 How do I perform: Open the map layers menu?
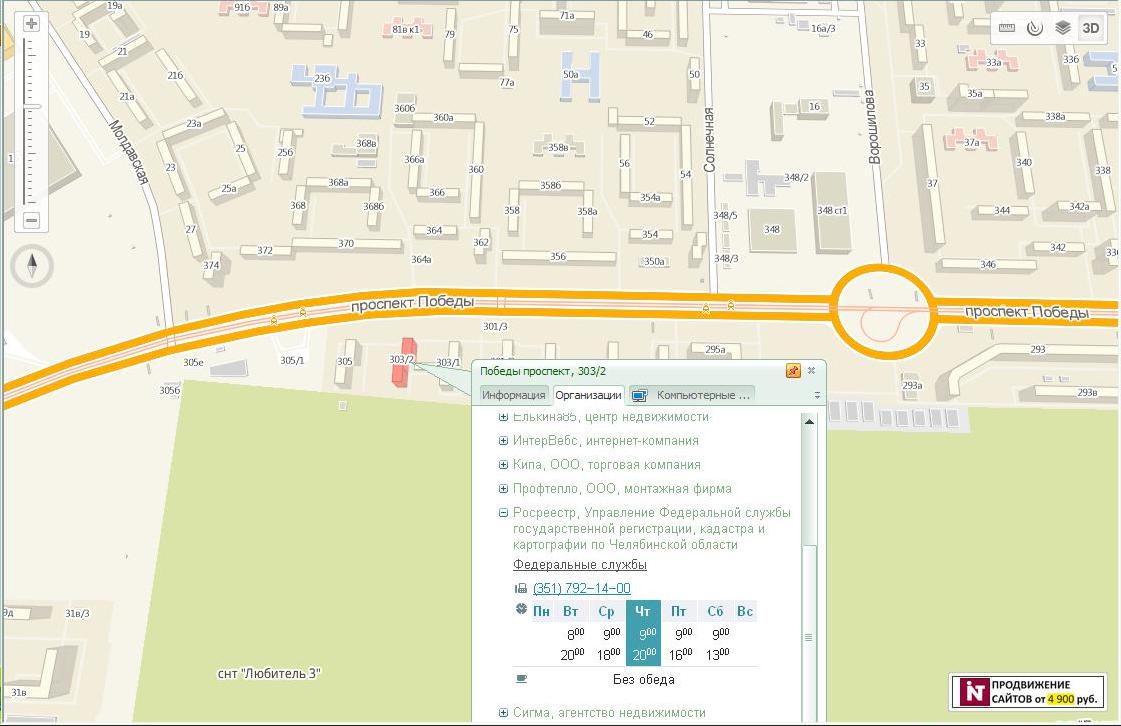(x=1063, y=28)
